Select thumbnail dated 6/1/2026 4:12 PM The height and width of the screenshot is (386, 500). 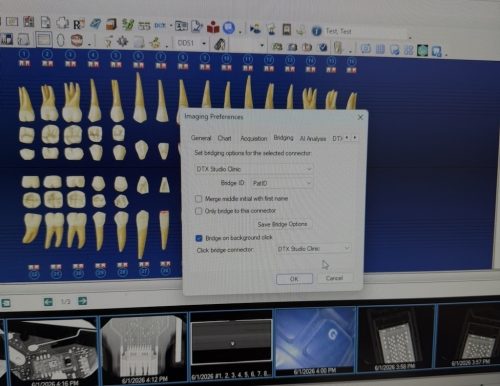pos(144,348)
